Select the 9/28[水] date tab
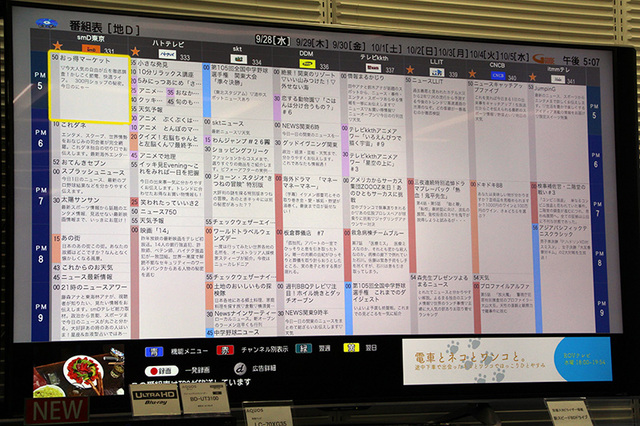 tap(273, 40)
